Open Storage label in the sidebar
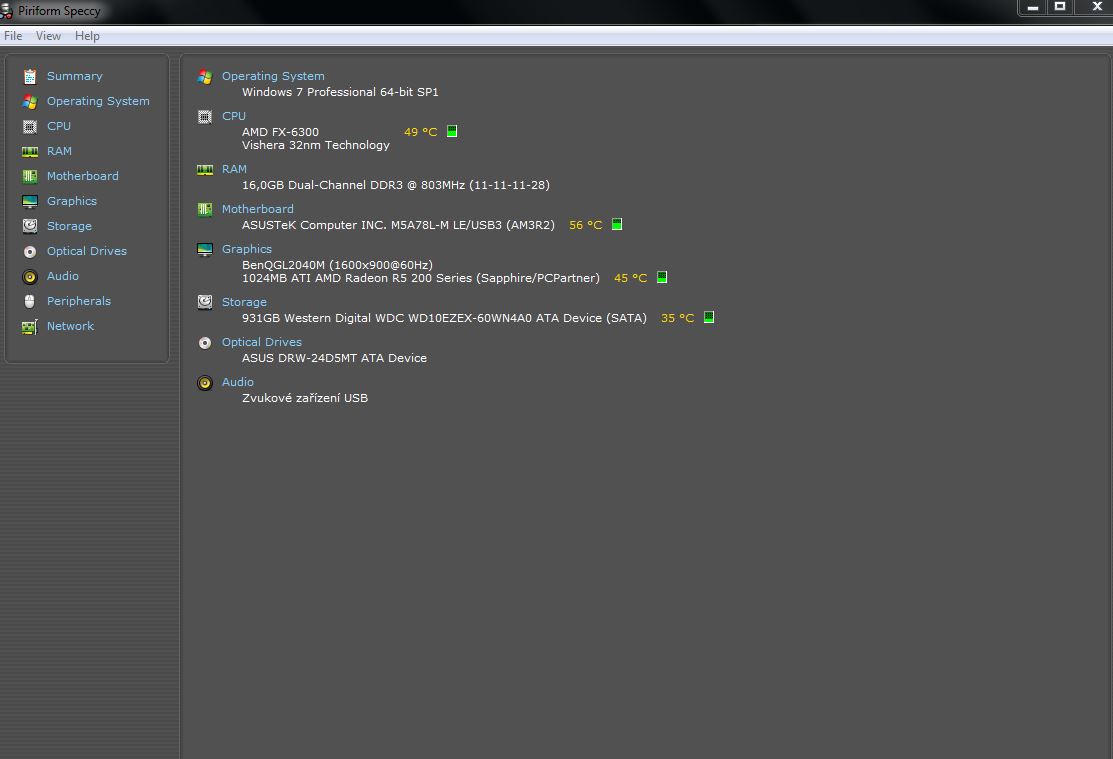Viewport: 1113px width, 759px height. pyautogui.click(x=69, y=226)
